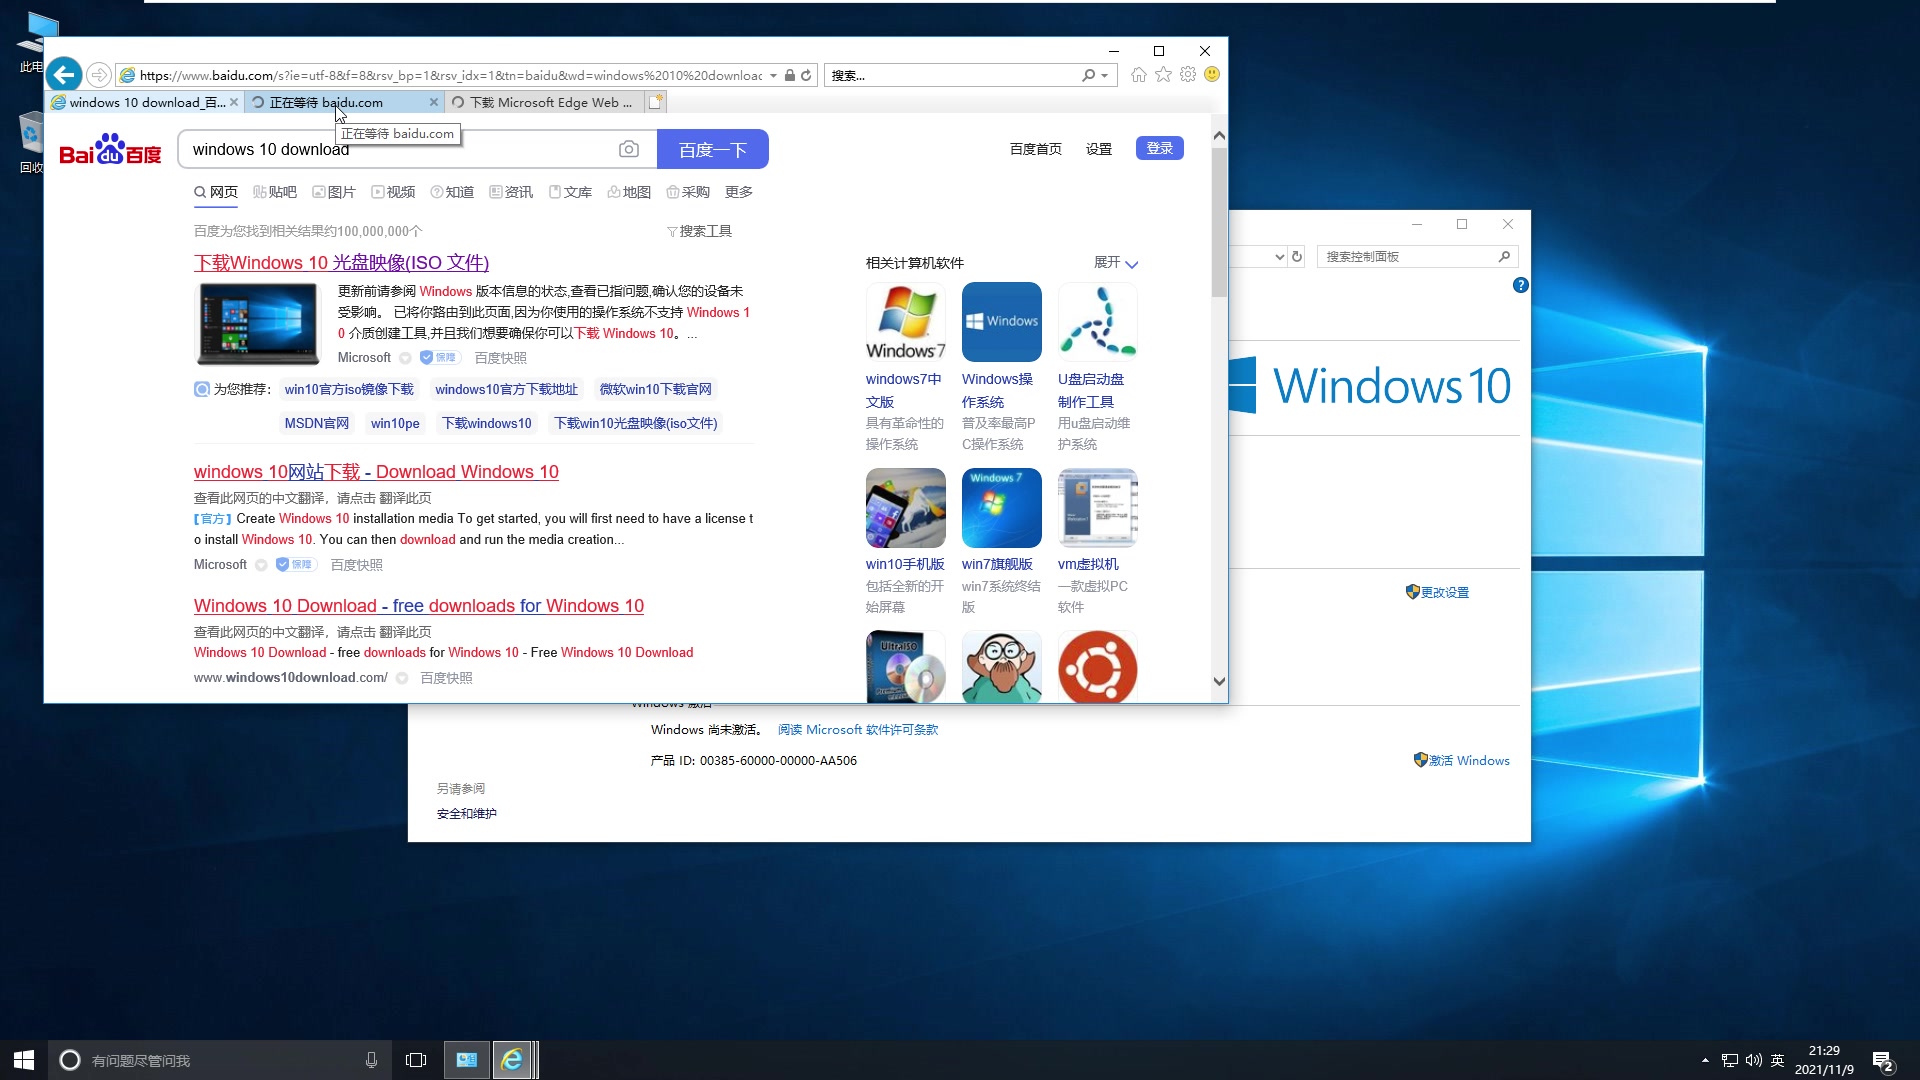The height and width of the screenshot is (1080, 1920).
Task: Click refresh icon in Control Panel window
Action: pyautogui.click(x=1297, y=257)
